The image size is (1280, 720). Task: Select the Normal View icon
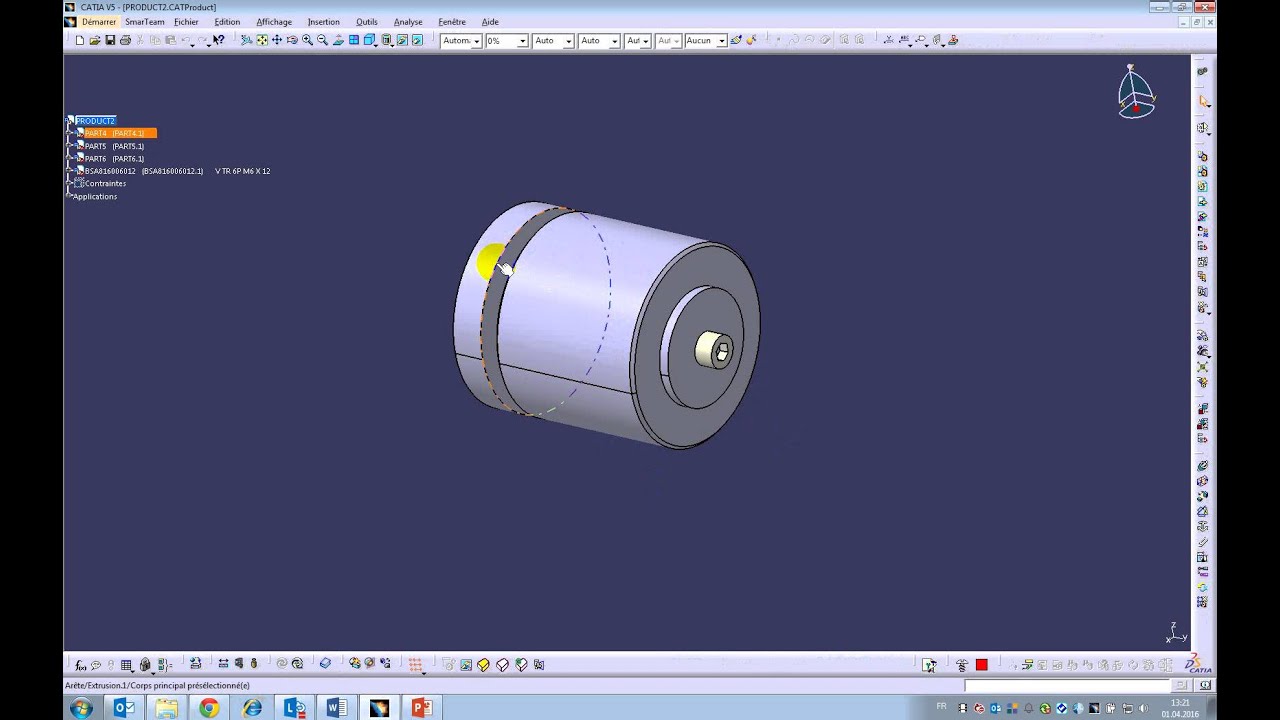click(x=338, y=40)
